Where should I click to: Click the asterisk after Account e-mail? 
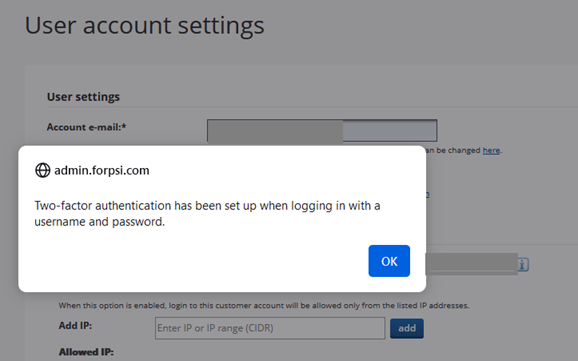(124, 126)
